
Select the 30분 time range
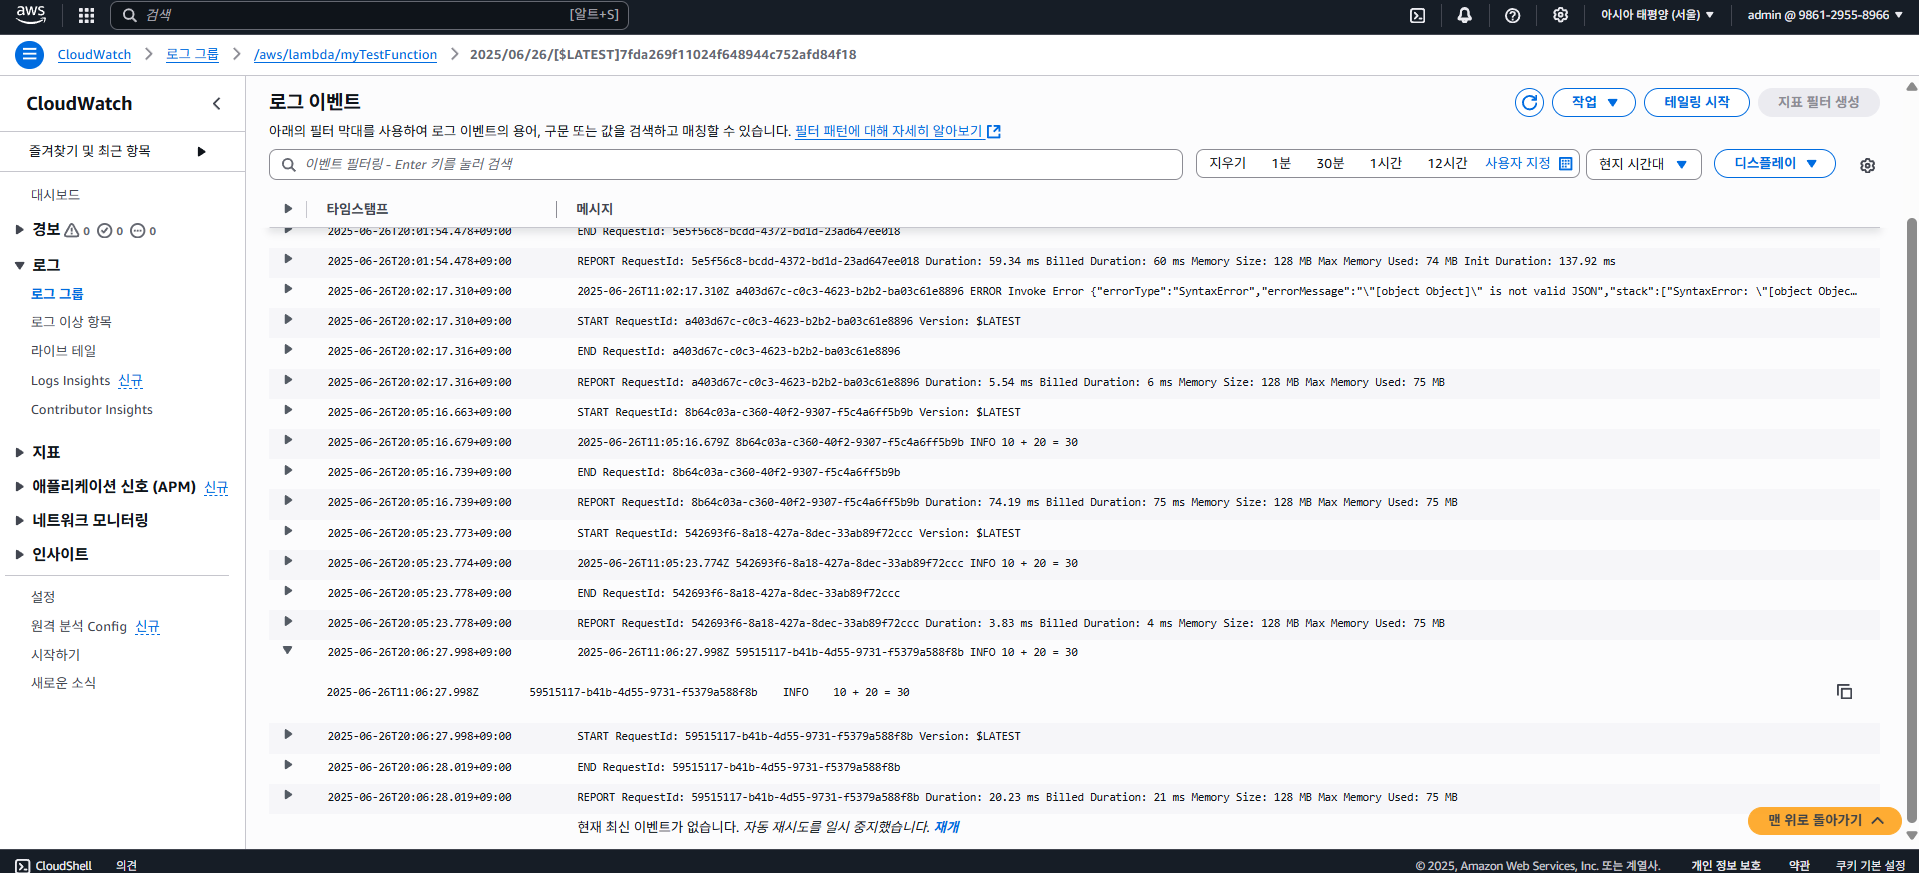coord(1330,163)
